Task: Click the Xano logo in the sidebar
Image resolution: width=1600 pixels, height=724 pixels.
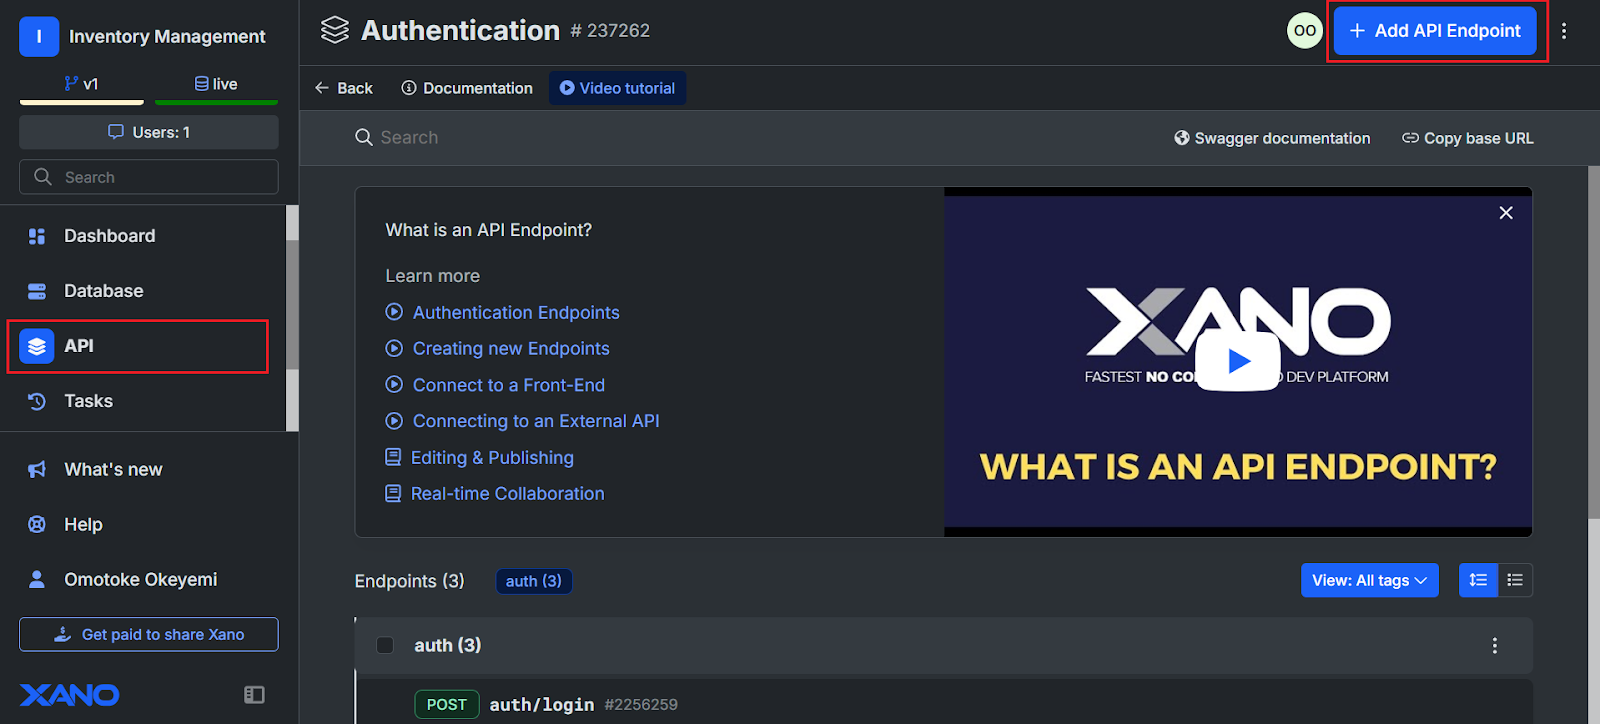Action: click(69, 694)
